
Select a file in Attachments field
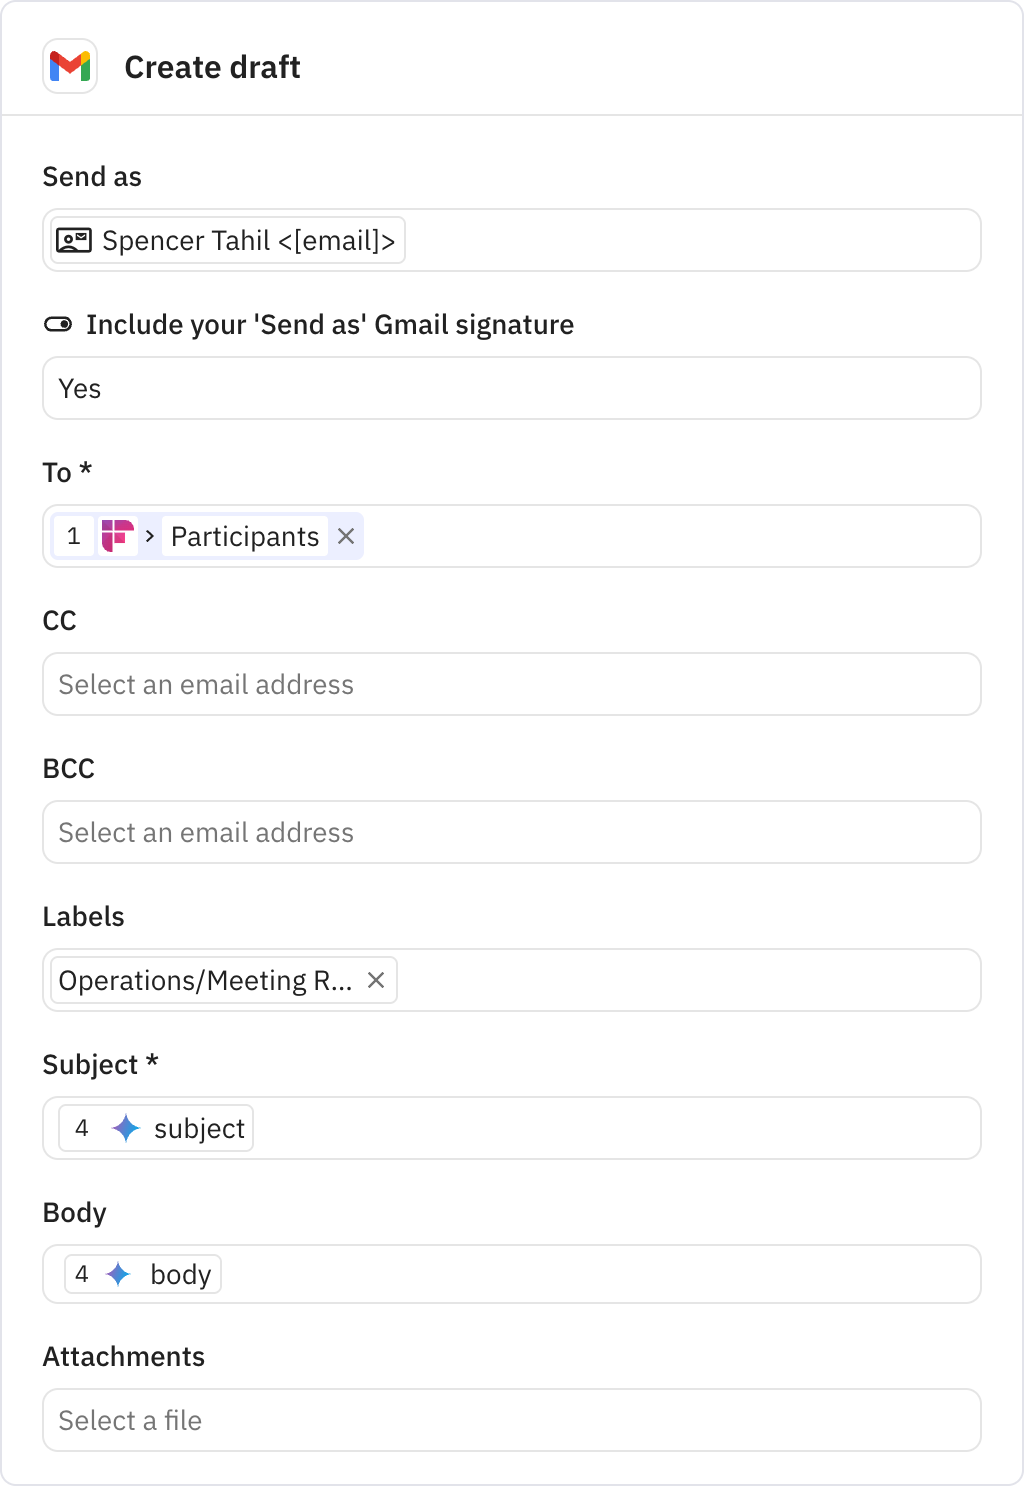[x=511, y=1421]
